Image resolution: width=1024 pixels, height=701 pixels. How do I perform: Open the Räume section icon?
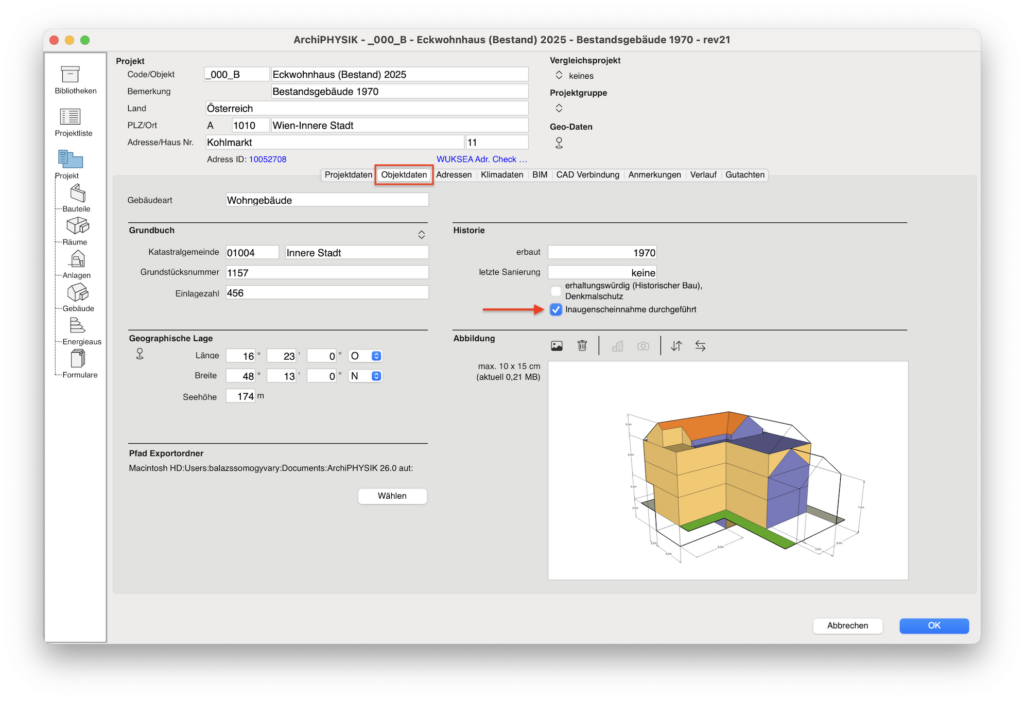78,226
